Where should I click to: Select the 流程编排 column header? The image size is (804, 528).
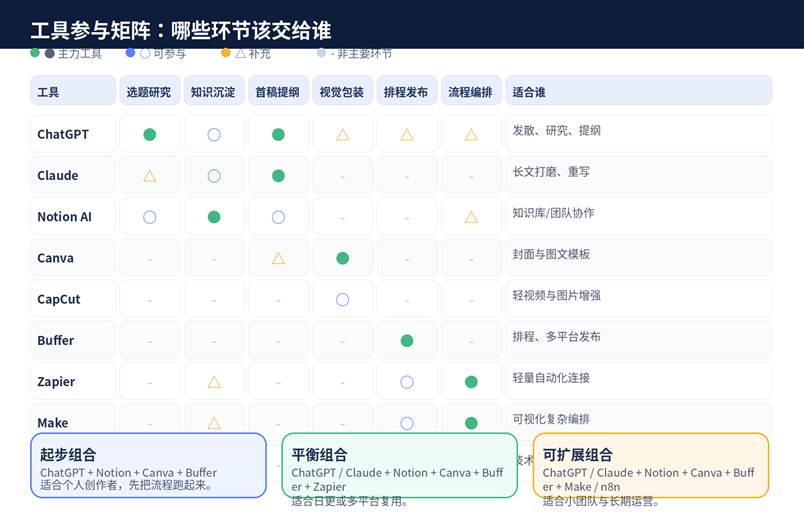pyautogui.click(x=471, y=91)
